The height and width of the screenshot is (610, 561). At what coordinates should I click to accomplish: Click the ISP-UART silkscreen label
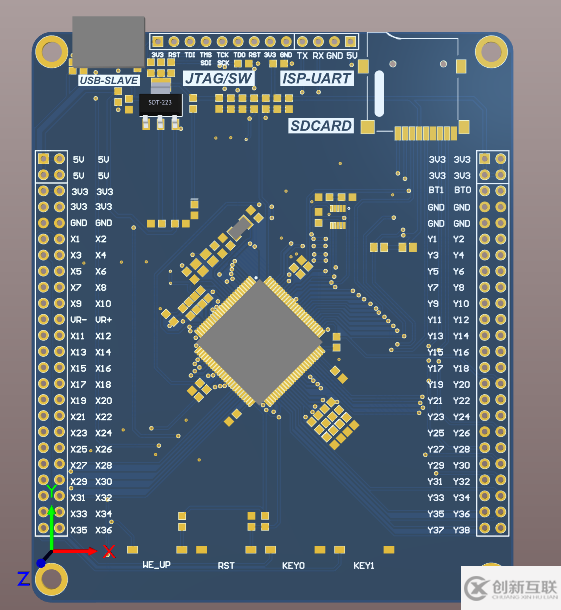316,79
